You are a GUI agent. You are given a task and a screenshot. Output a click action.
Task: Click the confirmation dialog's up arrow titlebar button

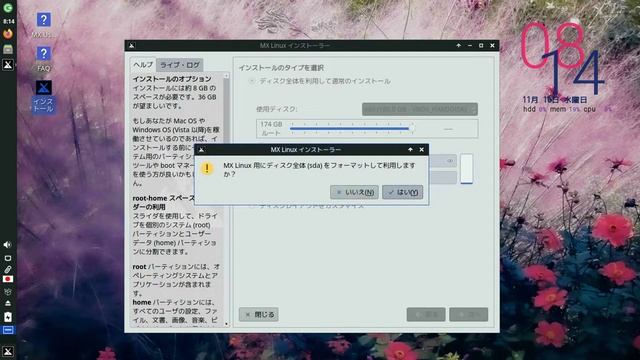[410, 150]
